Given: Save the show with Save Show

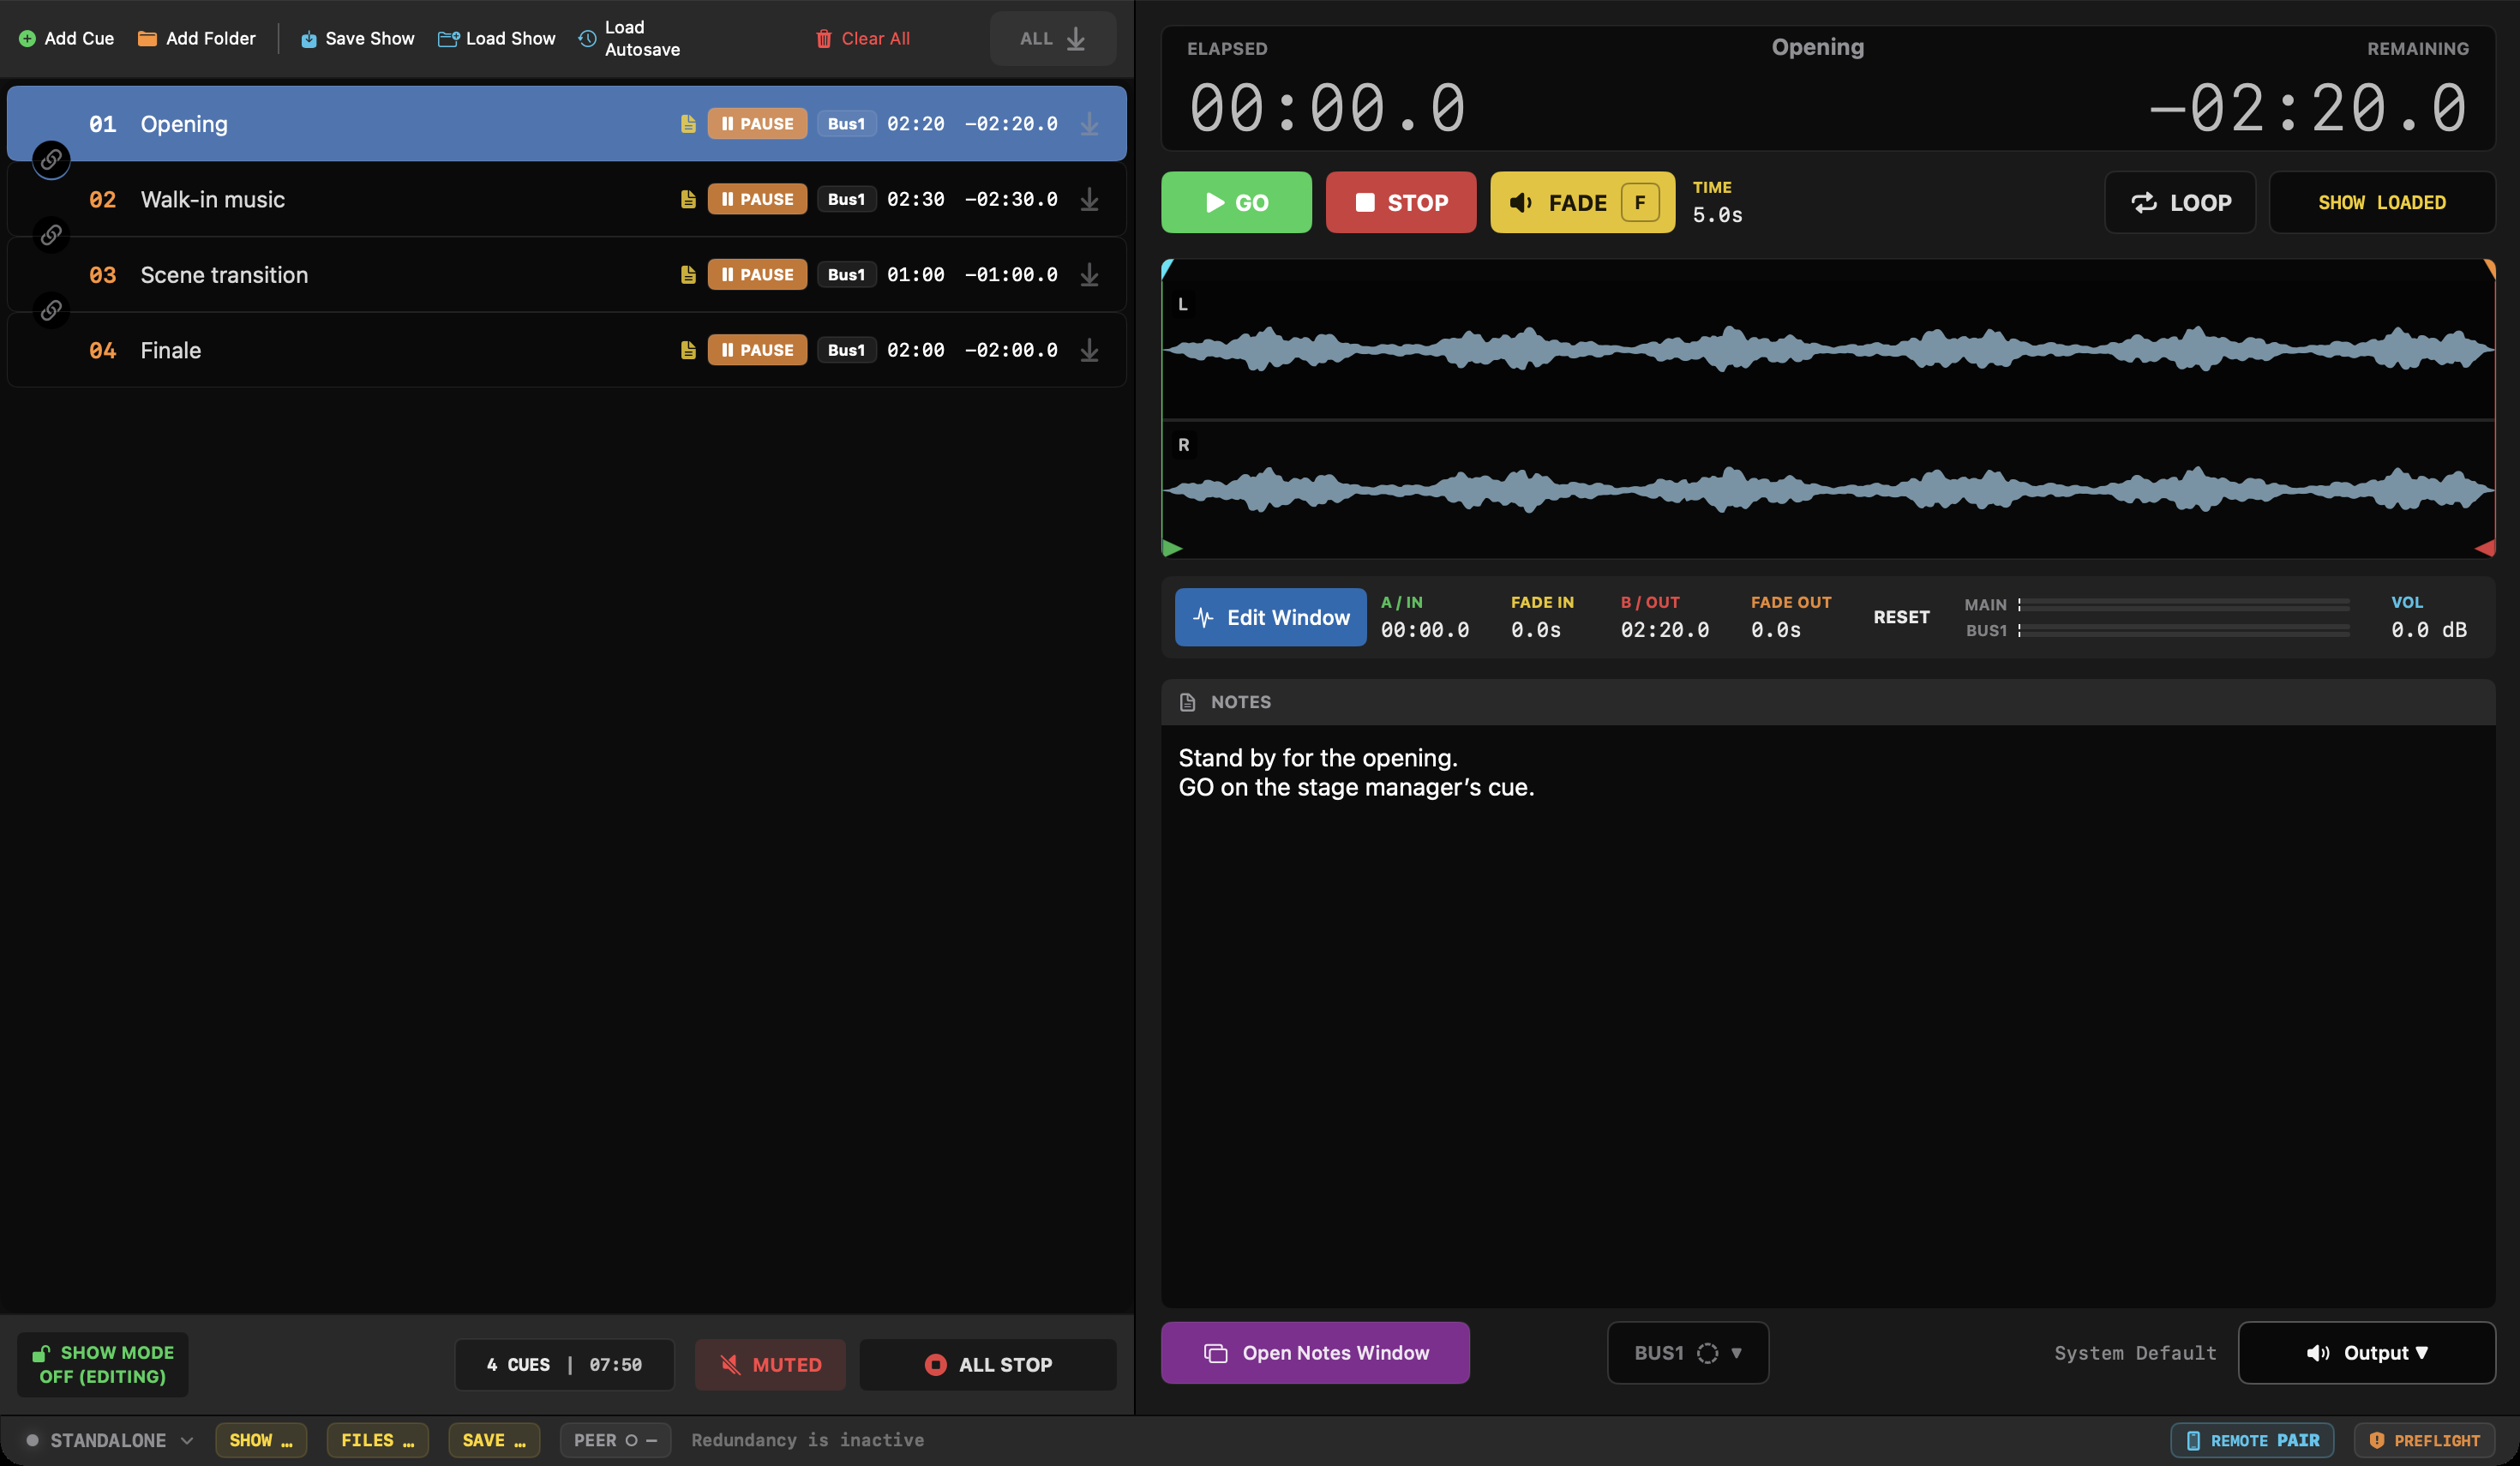Looking at the screenshot, I should 357,39.
